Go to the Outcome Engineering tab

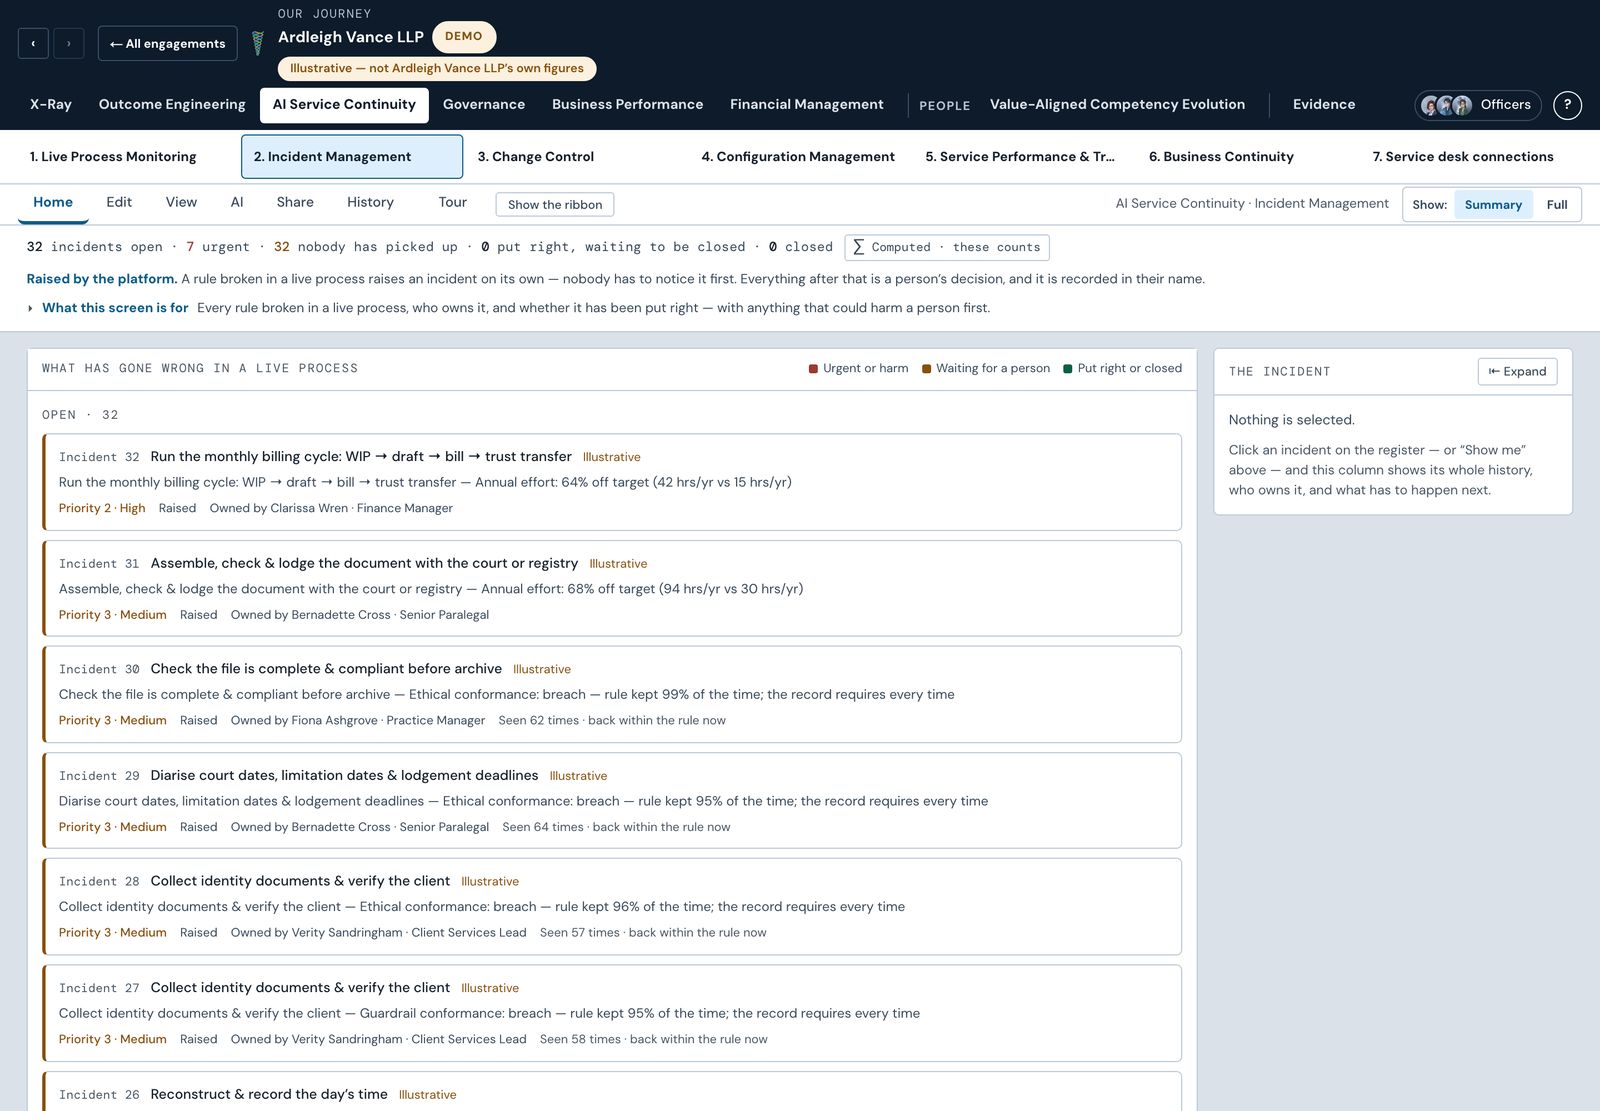point(172,104)
